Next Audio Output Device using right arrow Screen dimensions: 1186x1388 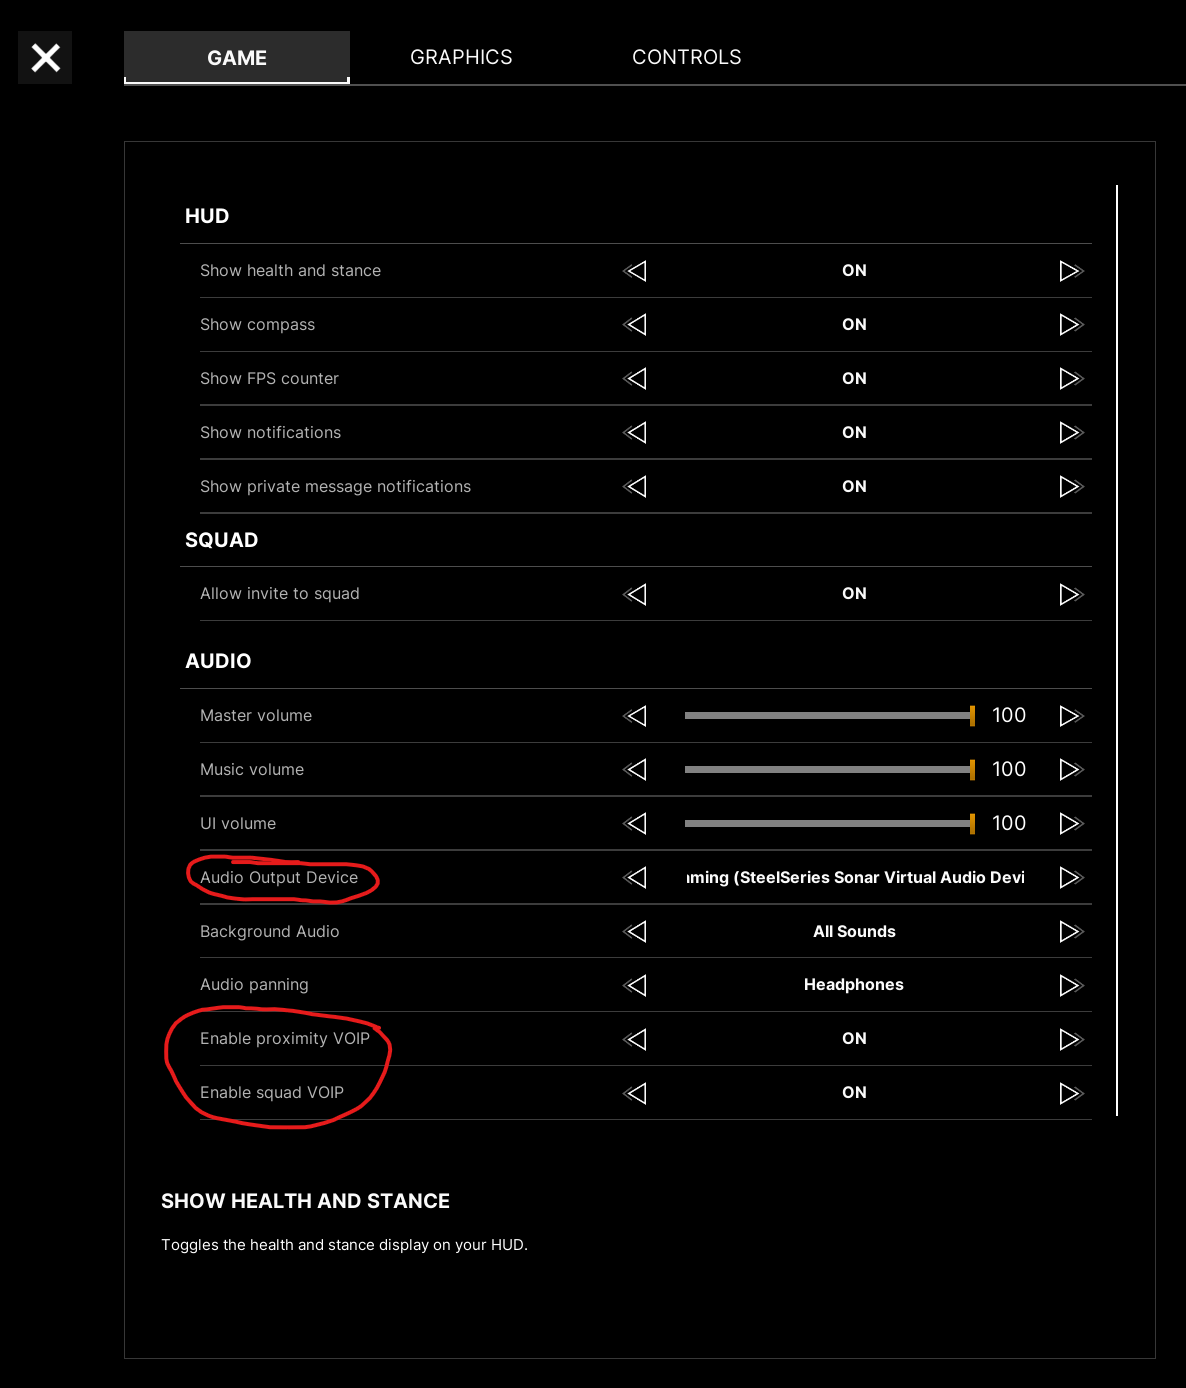pyautogui.click(x=1071, y=878)
